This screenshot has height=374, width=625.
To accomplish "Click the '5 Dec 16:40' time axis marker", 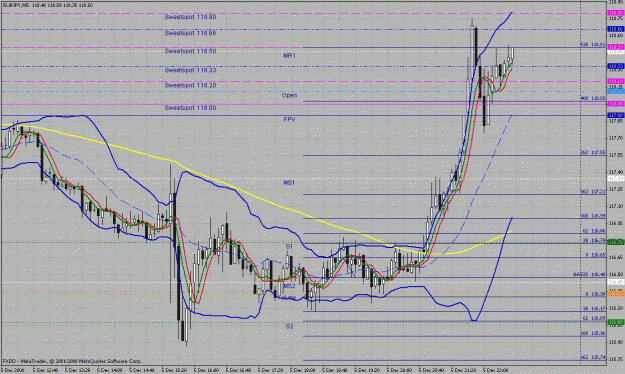I will point(239,370).
